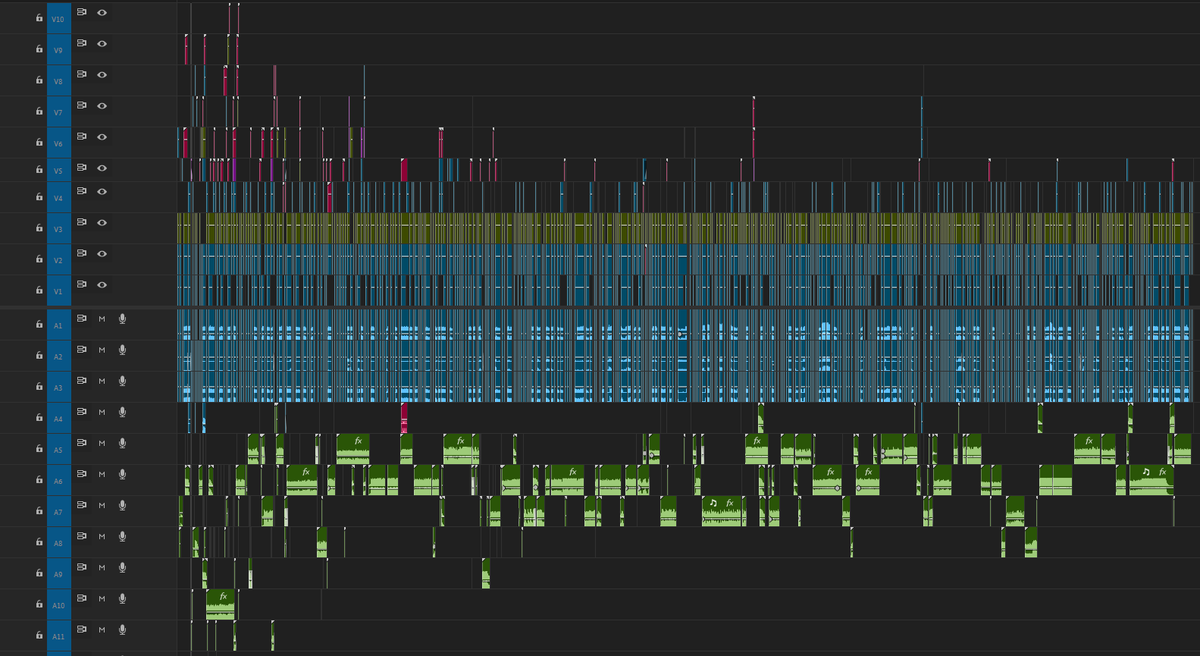Click the microphone icon on track A5
Viewport: 1200px width, 656px height.
(x=122, y=442)
